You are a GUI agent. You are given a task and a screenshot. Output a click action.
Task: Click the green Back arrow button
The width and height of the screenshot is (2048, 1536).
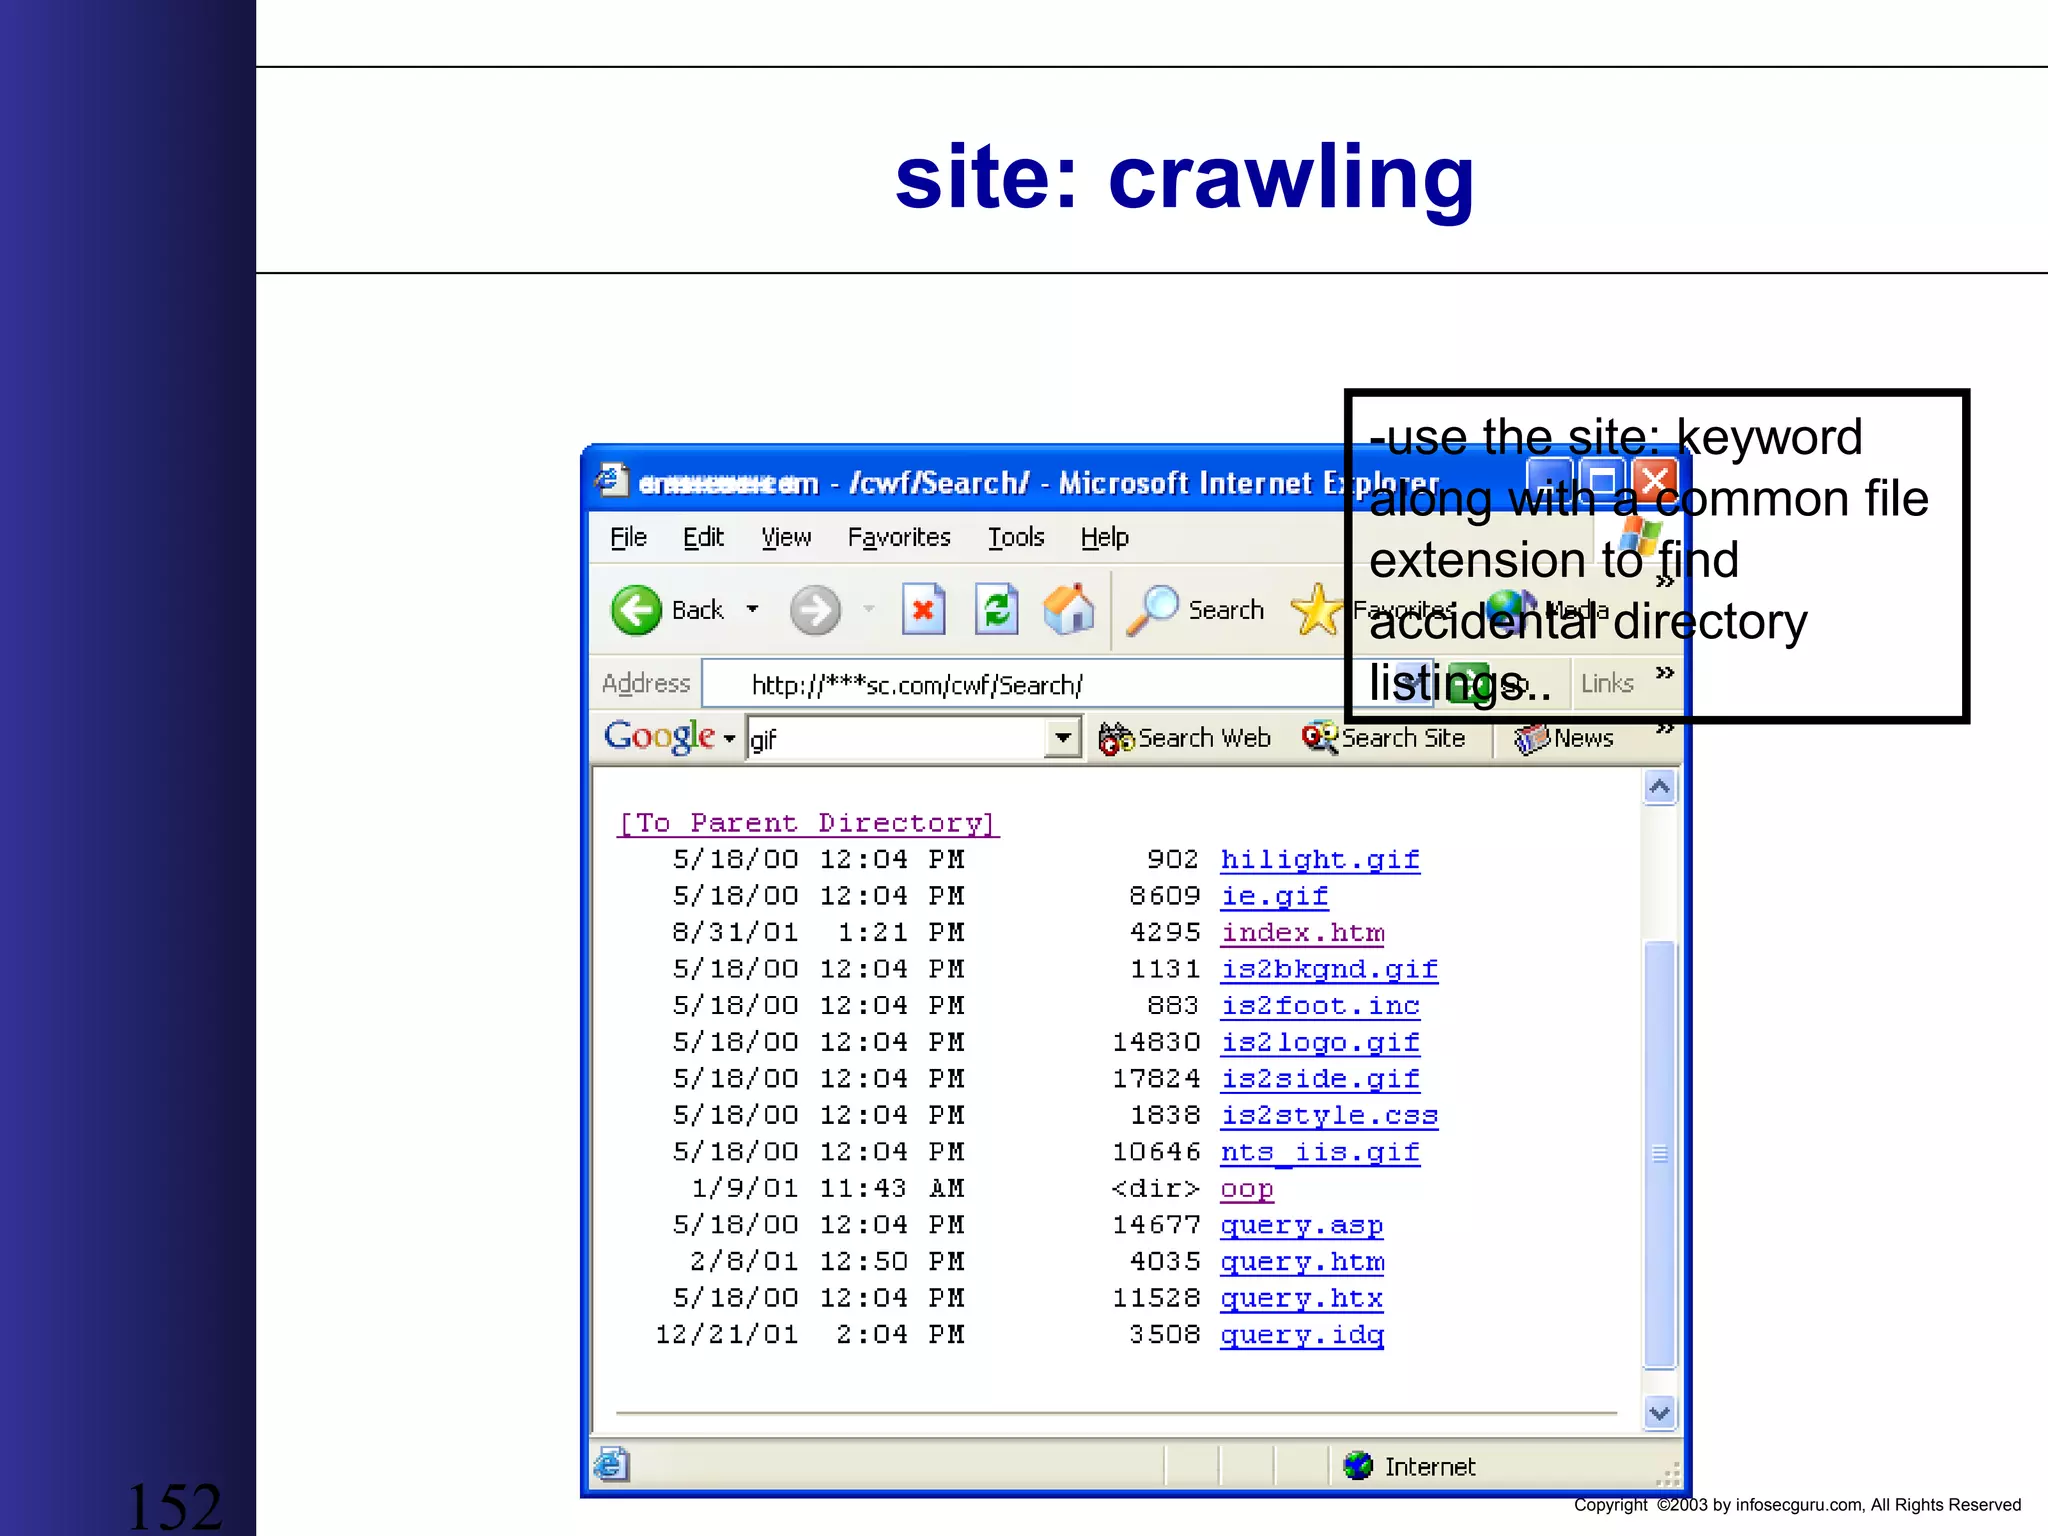636,610
